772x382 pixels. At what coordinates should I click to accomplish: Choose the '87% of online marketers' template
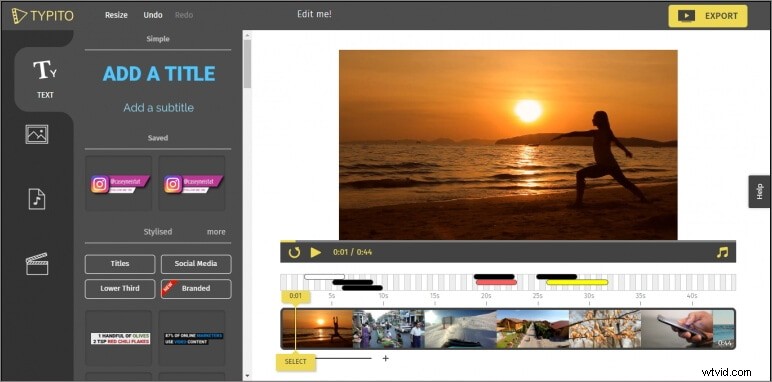point(192,338)
